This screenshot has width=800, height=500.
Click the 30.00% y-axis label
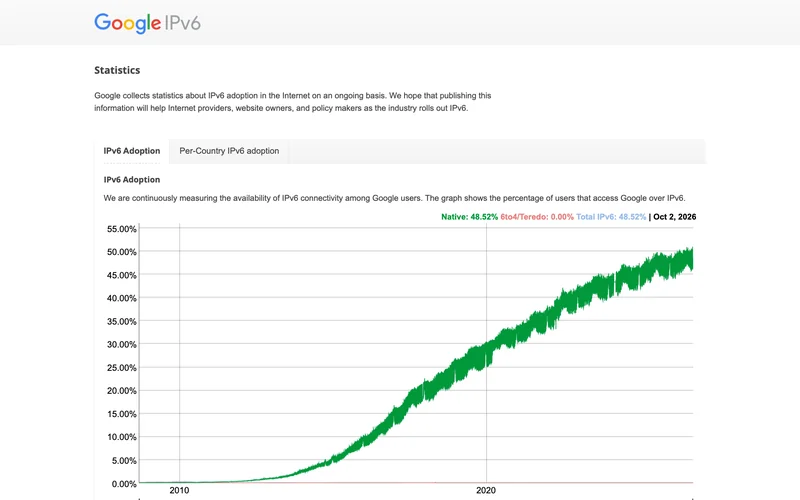[x=121, y=345]
